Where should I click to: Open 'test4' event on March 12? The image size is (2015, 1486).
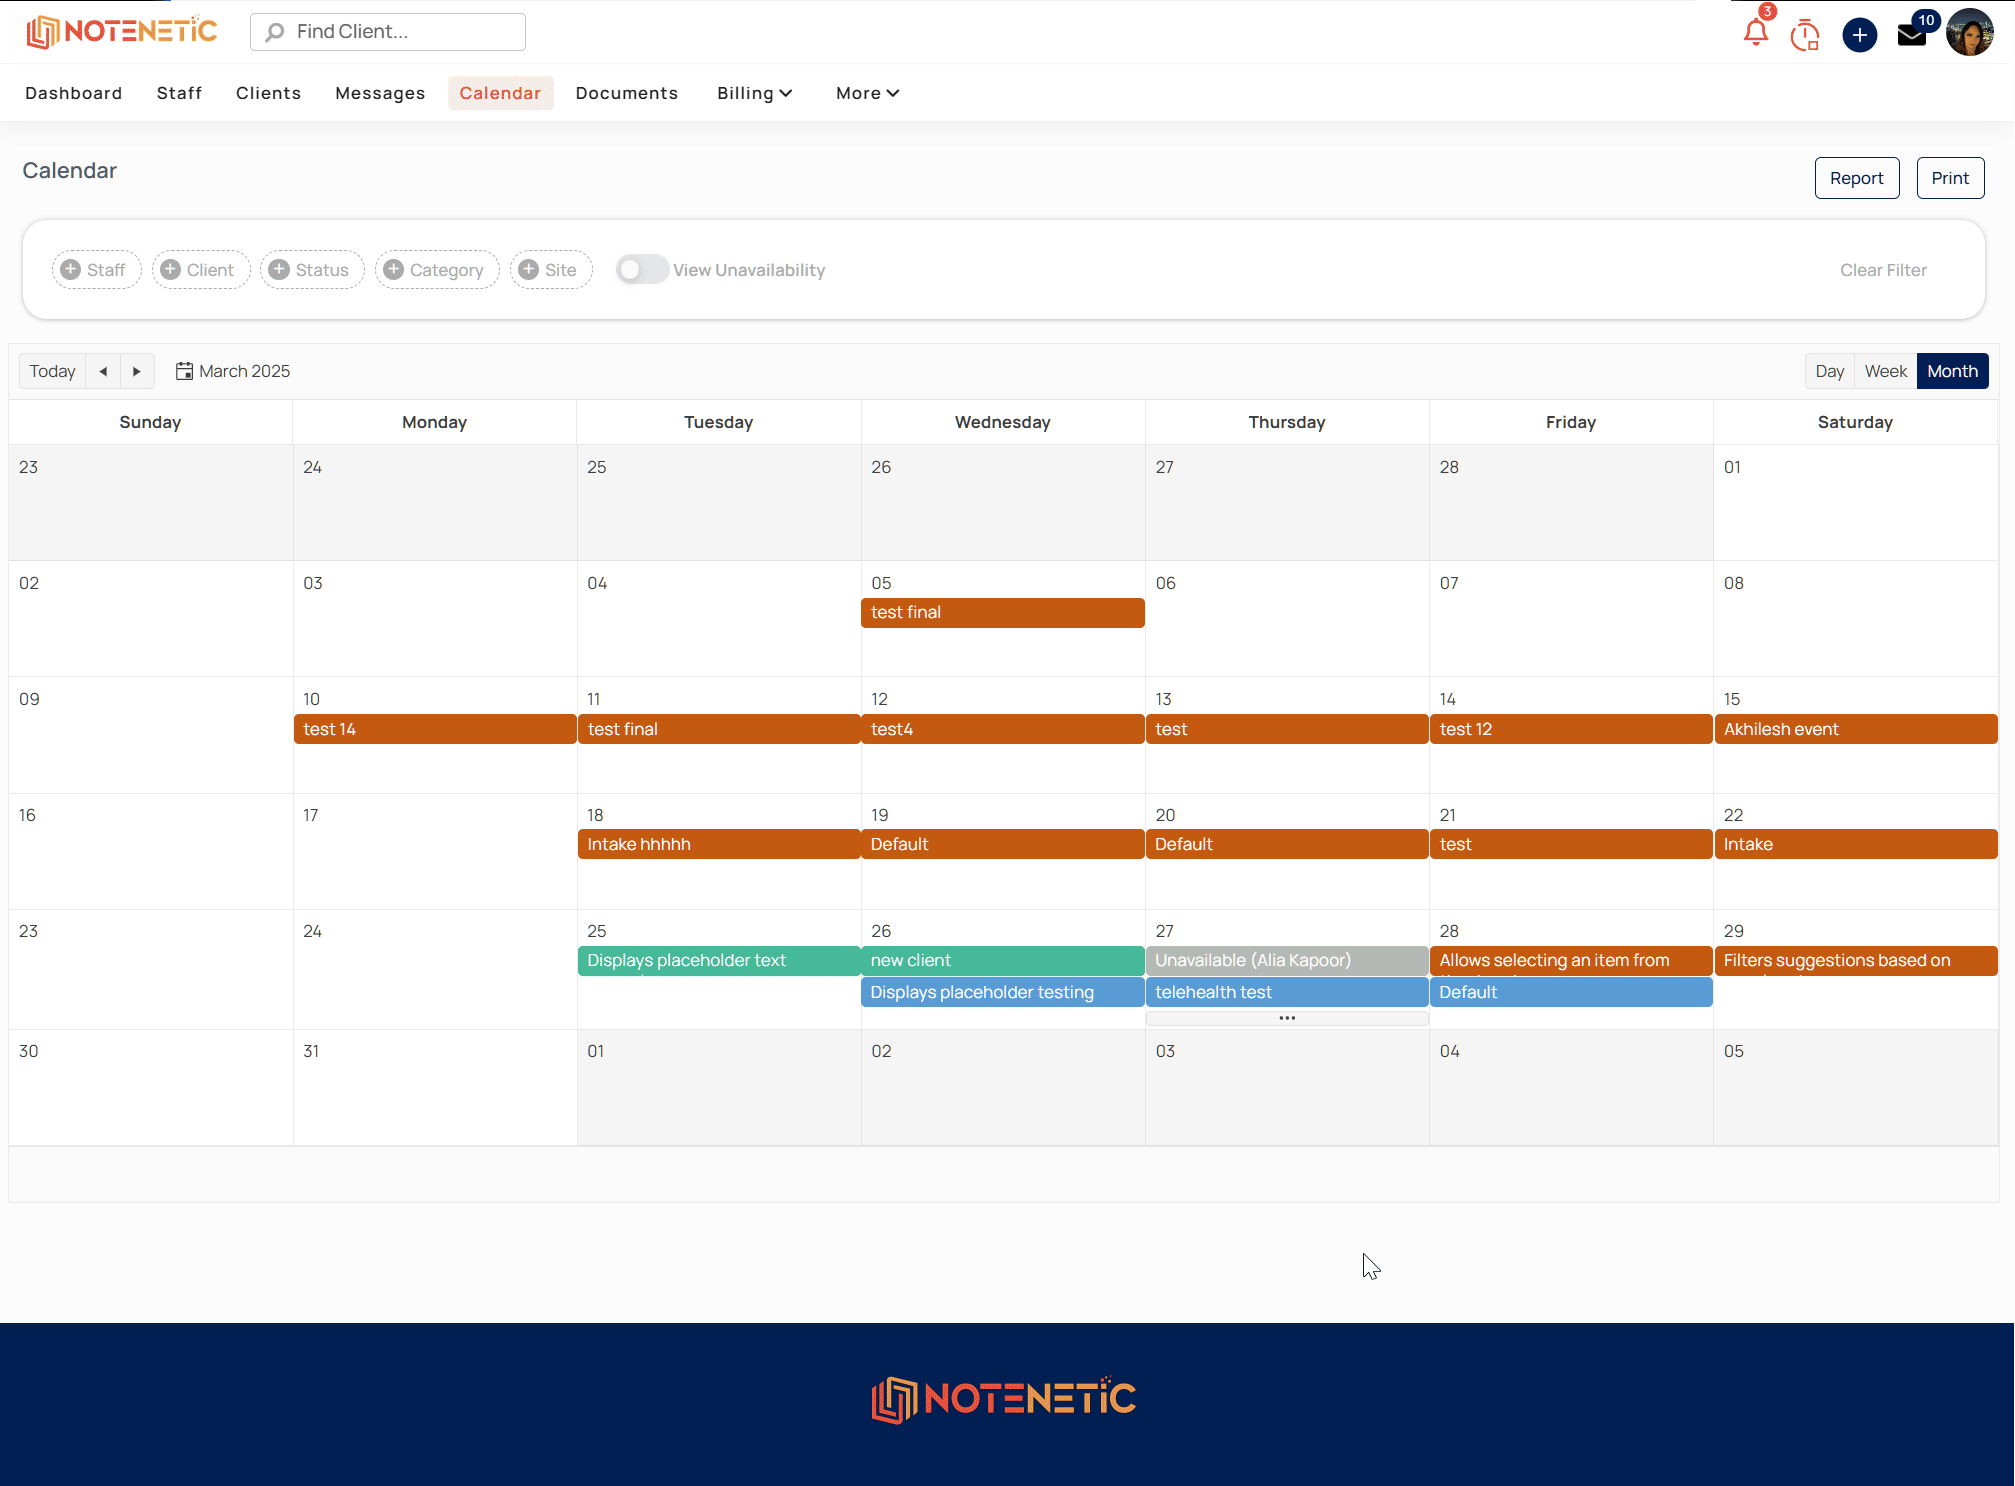tap(1002, 729)
